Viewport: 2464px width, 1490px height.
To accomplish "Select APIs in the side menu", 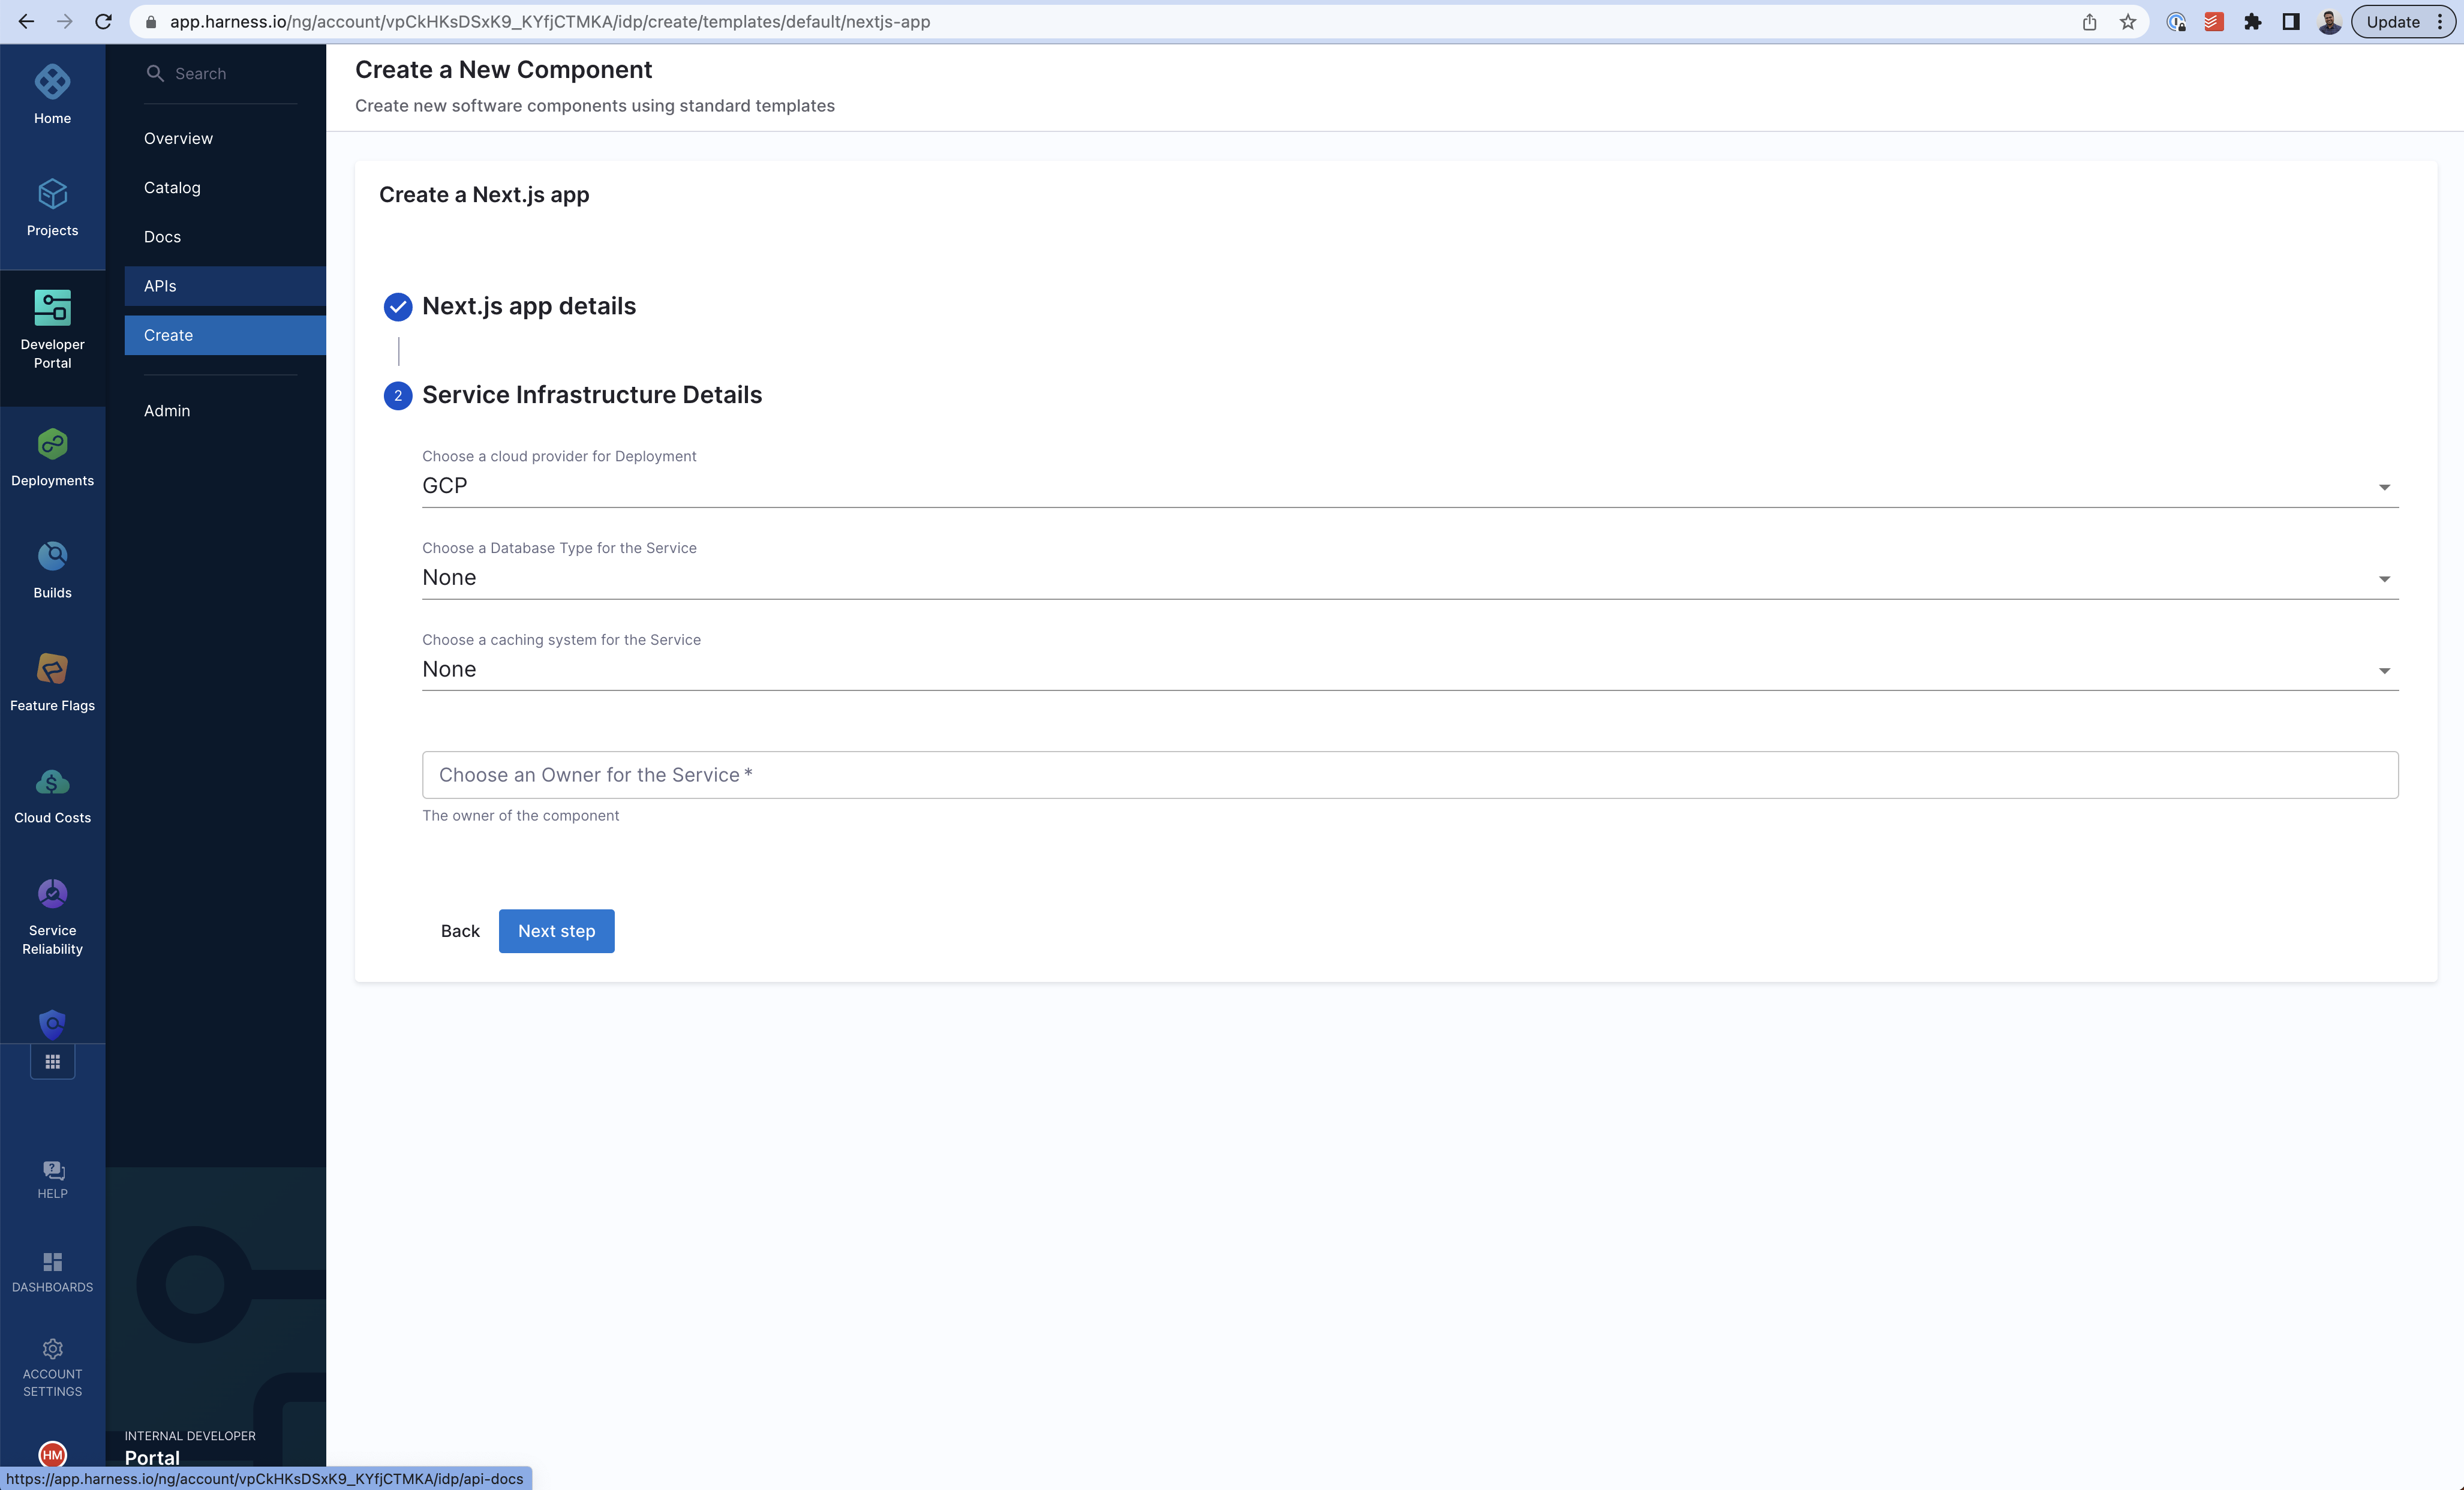I will 160,286.
